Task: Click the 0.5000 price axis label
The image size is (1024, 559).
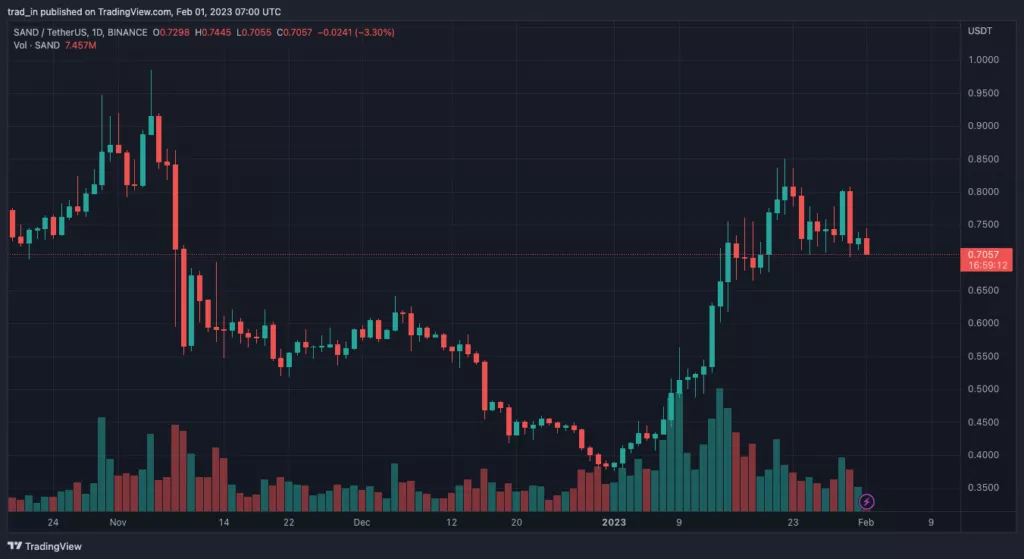Action: coord(983,389)
